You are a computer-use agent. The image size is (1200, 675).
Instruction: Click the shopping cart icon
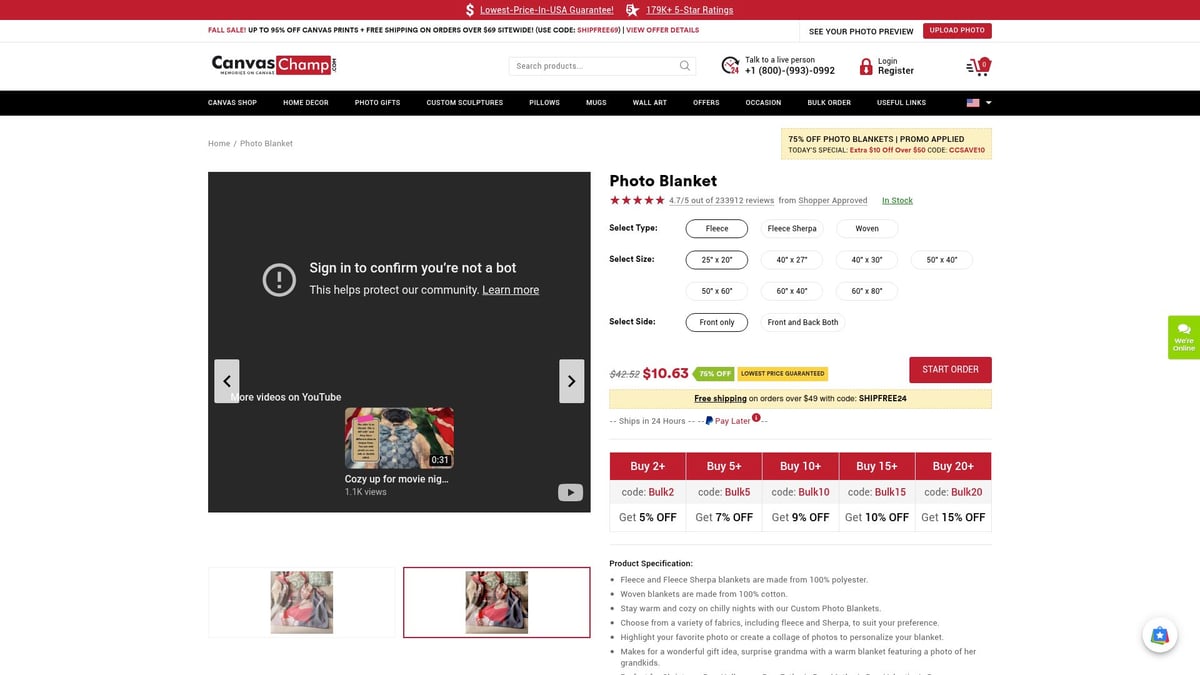tap(978, 66)
